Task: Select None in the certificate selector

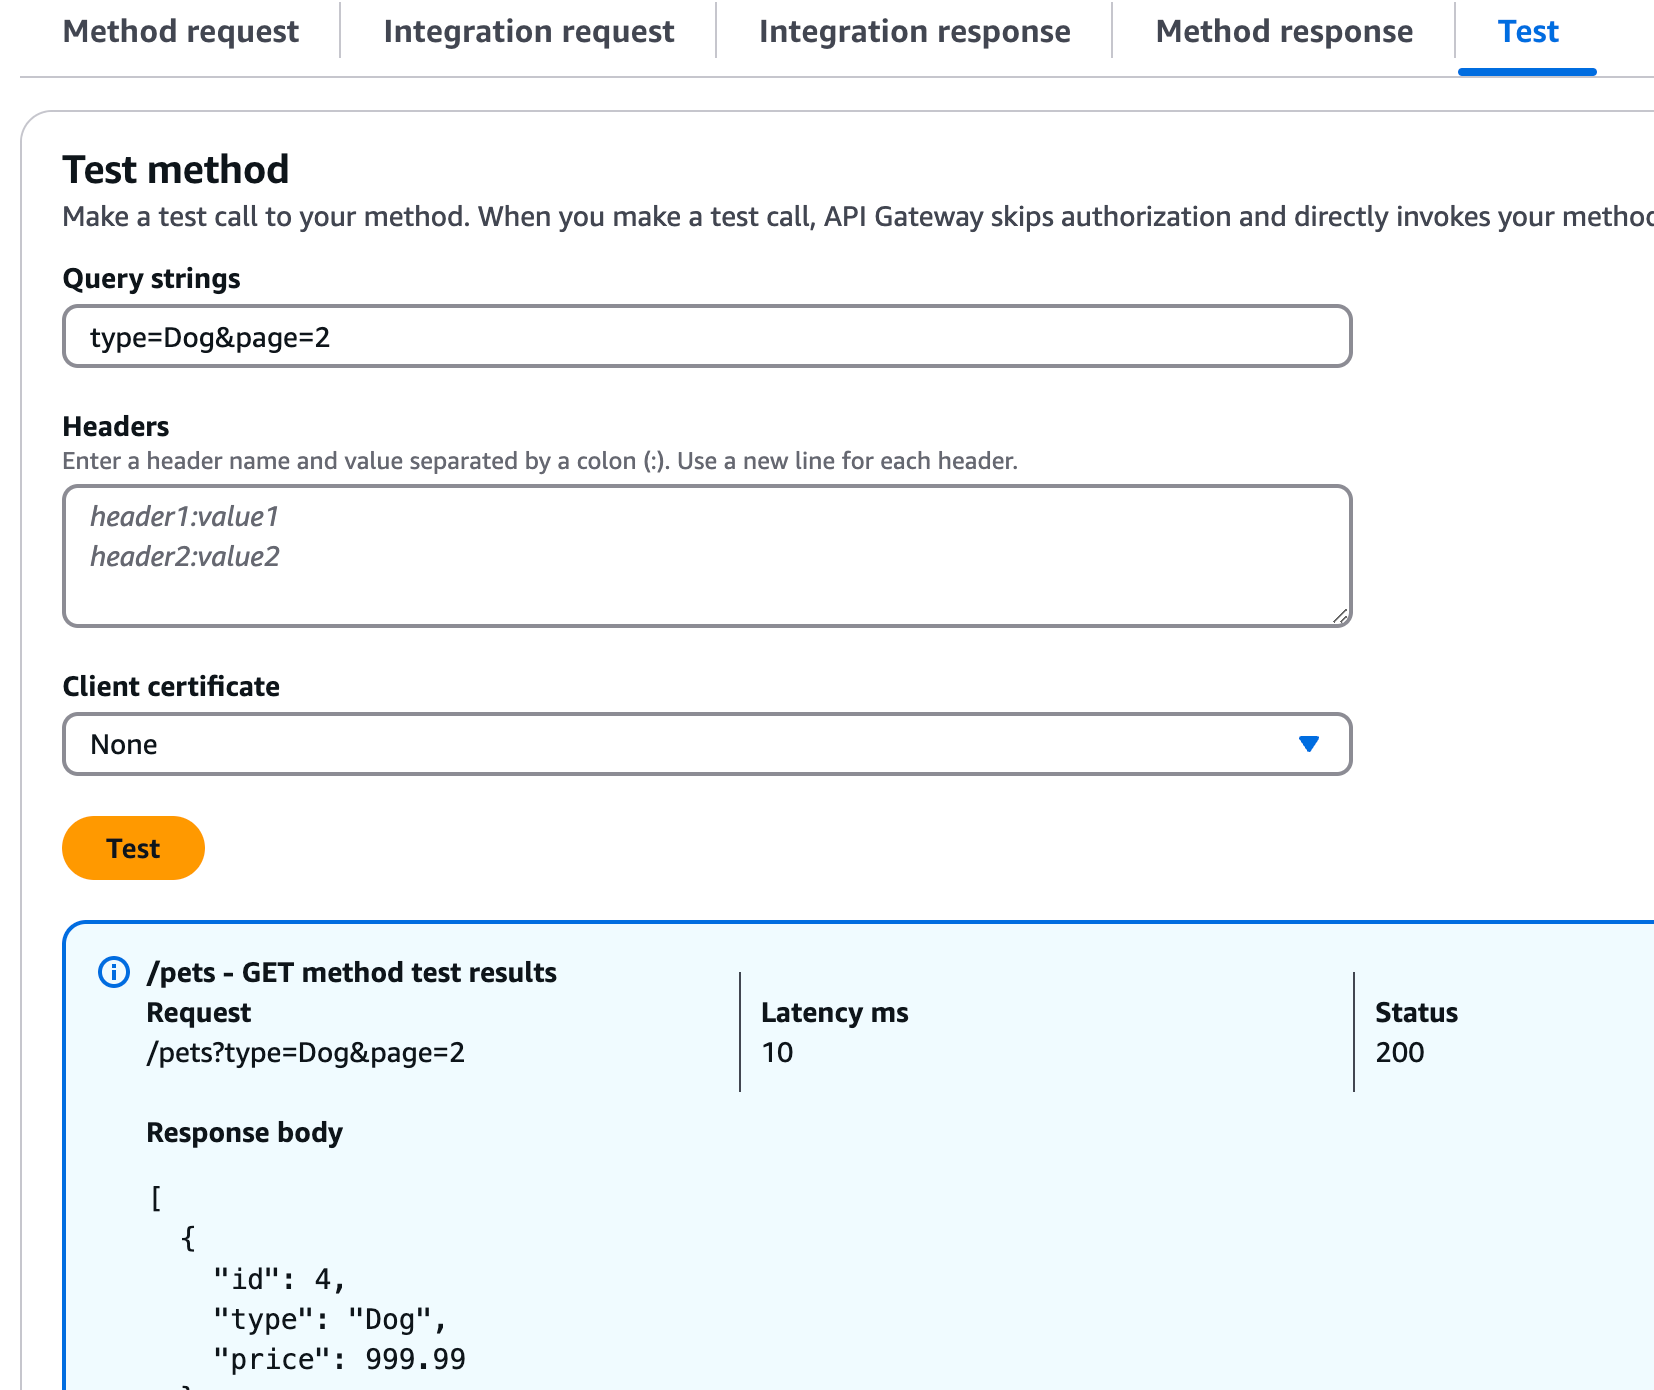Action: tap(124, 744)
